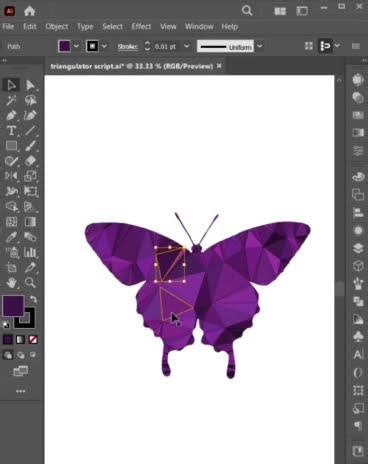Select the Rectangle tool
Image resolution: width=368 pixels, height=464 pixels.
[11, 146]
